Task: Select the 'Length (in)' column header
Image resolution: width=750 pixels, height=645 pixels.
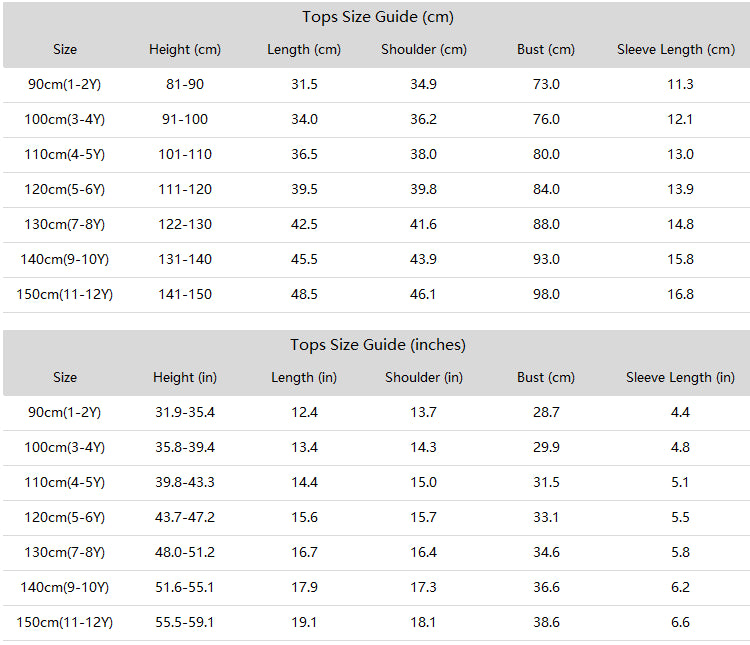Action: 304,378
